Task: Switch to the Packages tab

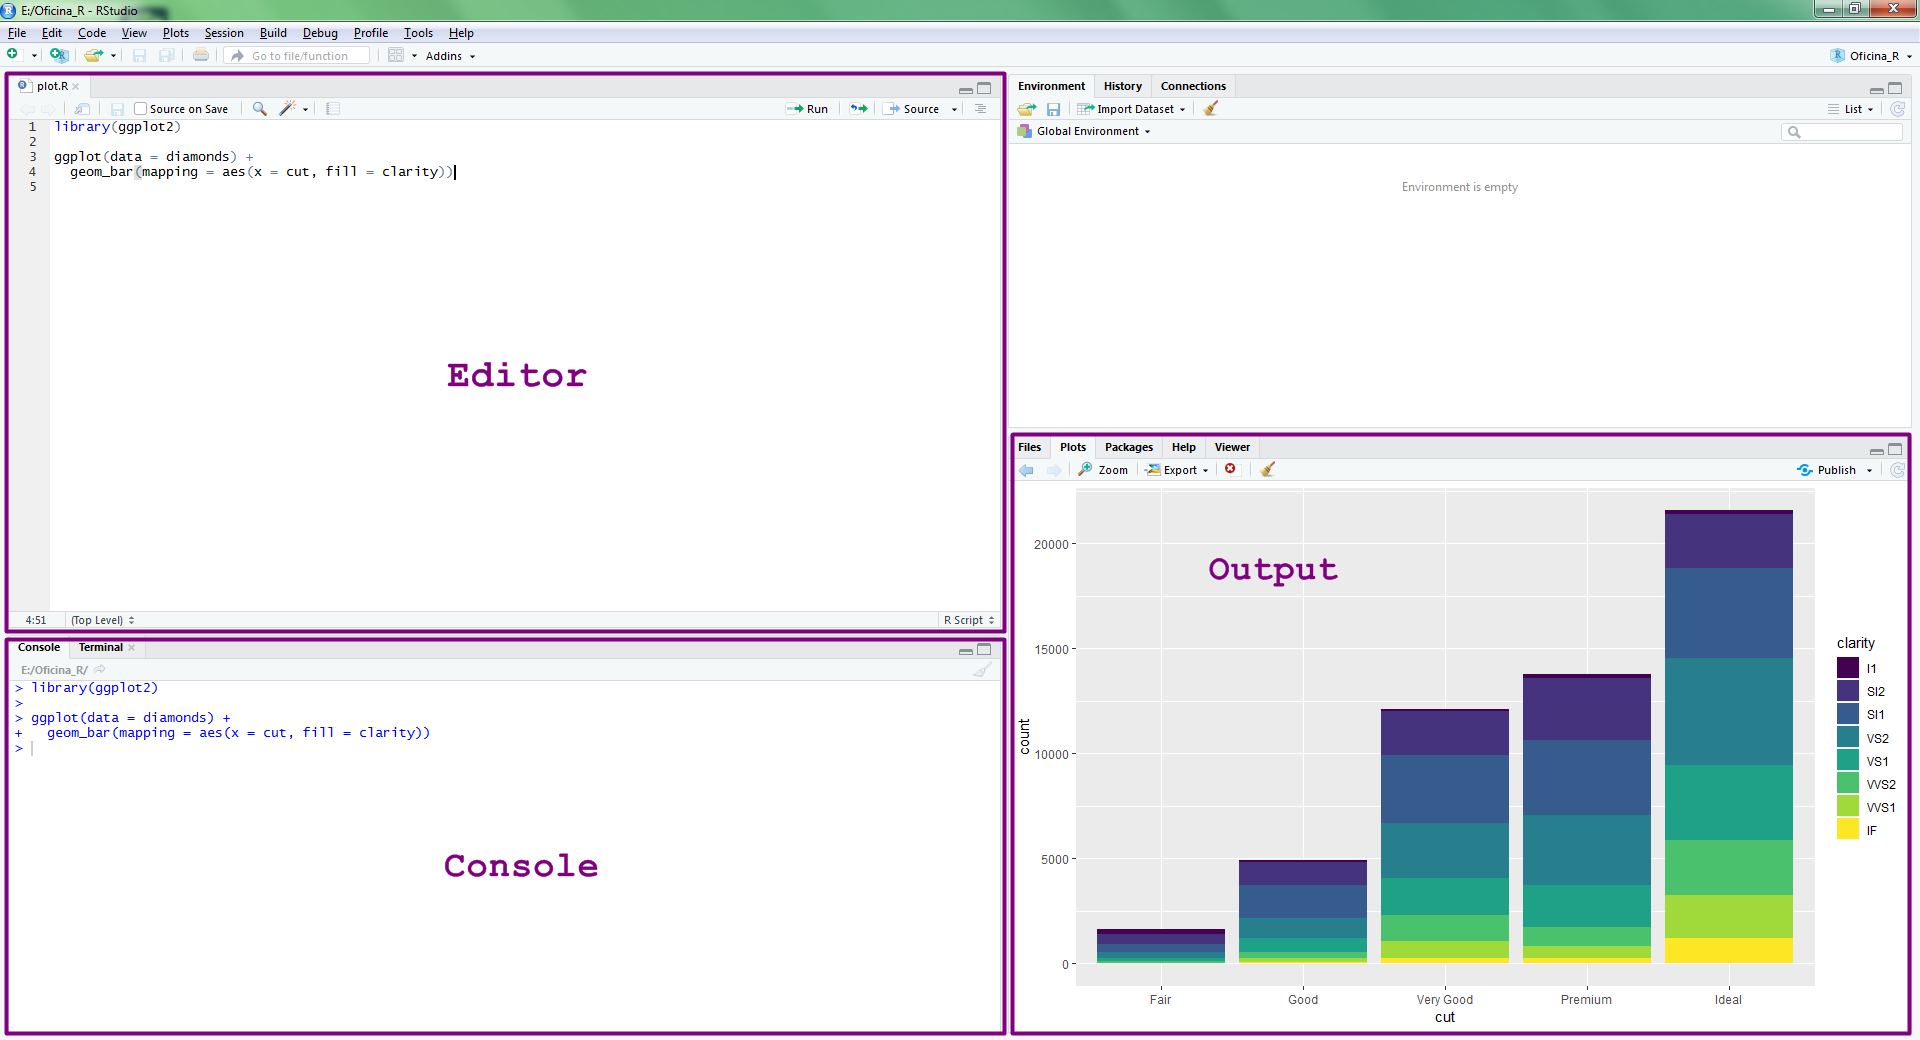Action: 1128,447
